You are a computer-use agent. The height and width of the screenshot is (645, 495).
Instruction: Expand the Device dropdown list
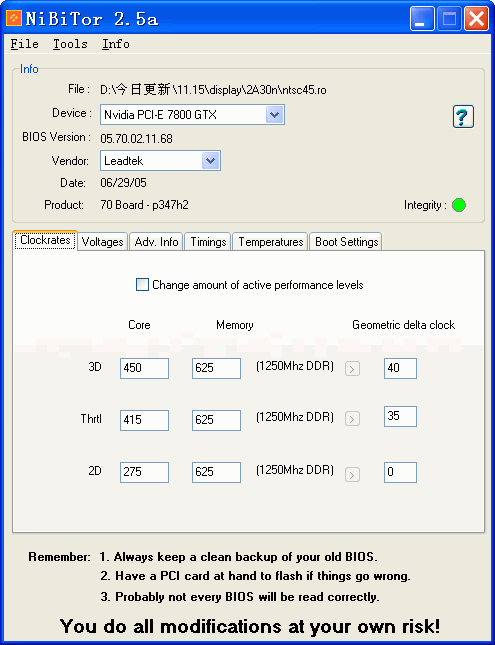[x=274, y=115]
